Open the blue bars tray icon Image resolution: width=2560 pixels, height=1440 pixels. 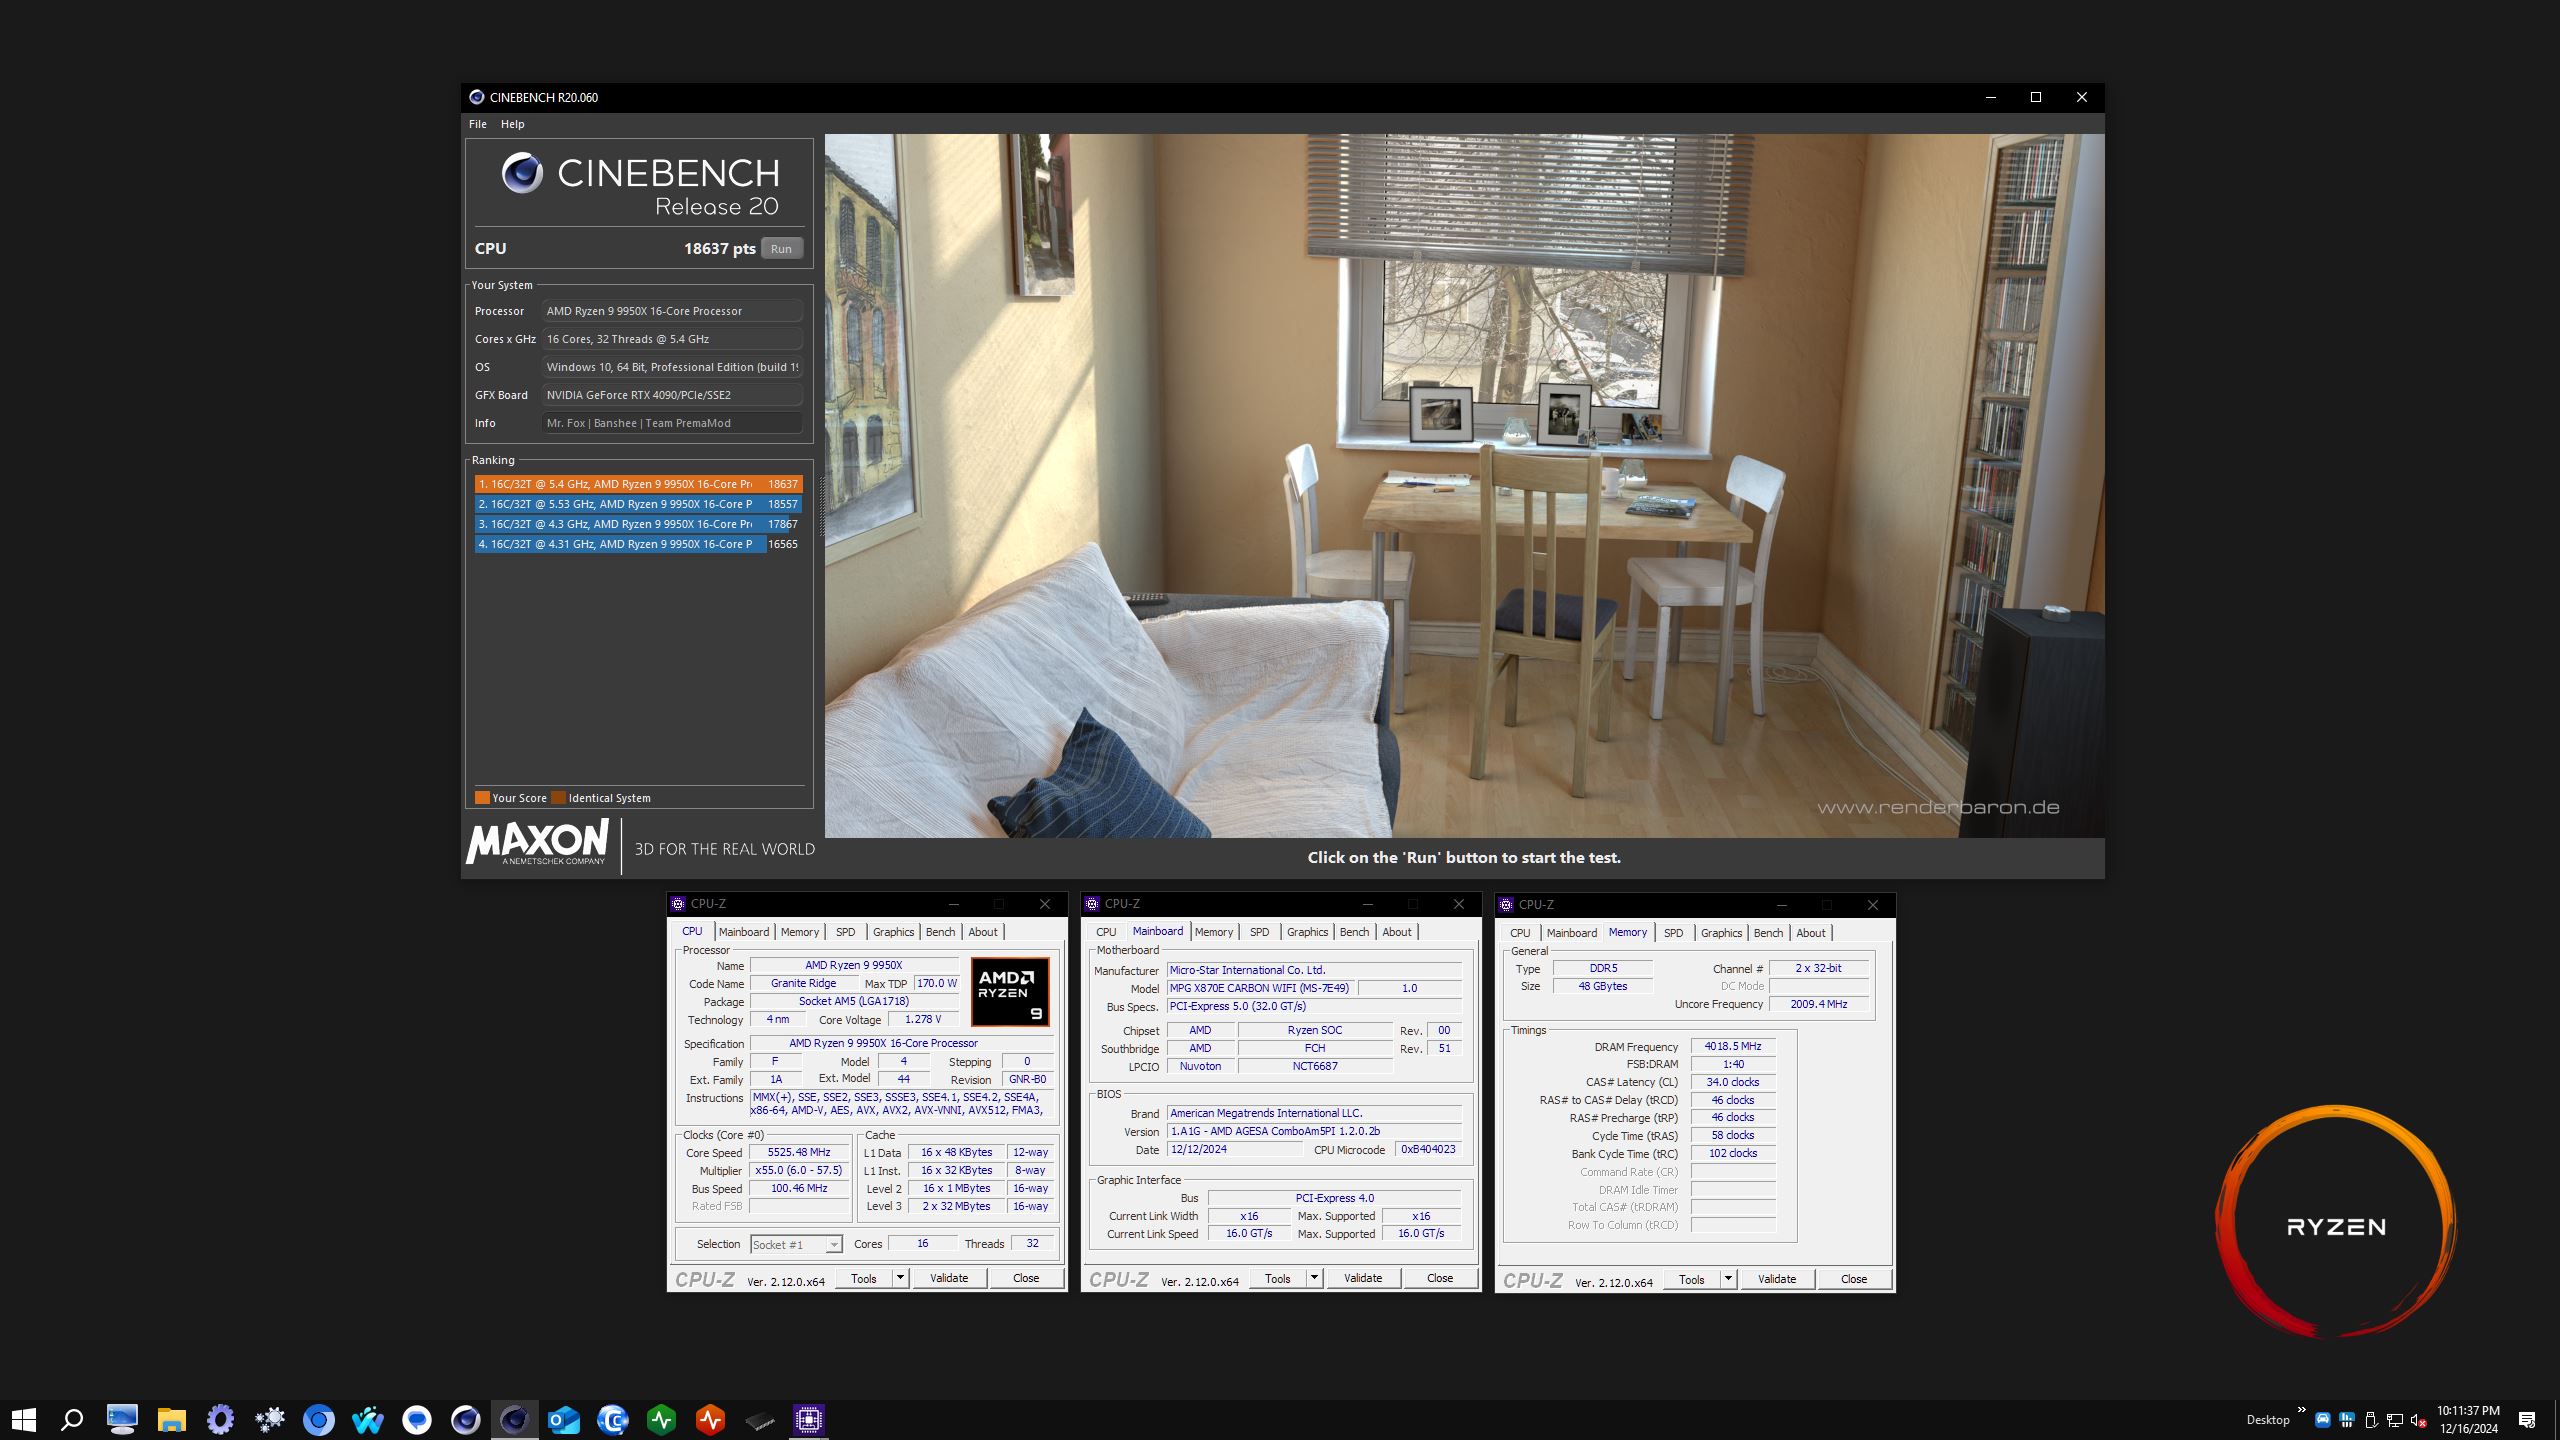tap(2346, 1420)
